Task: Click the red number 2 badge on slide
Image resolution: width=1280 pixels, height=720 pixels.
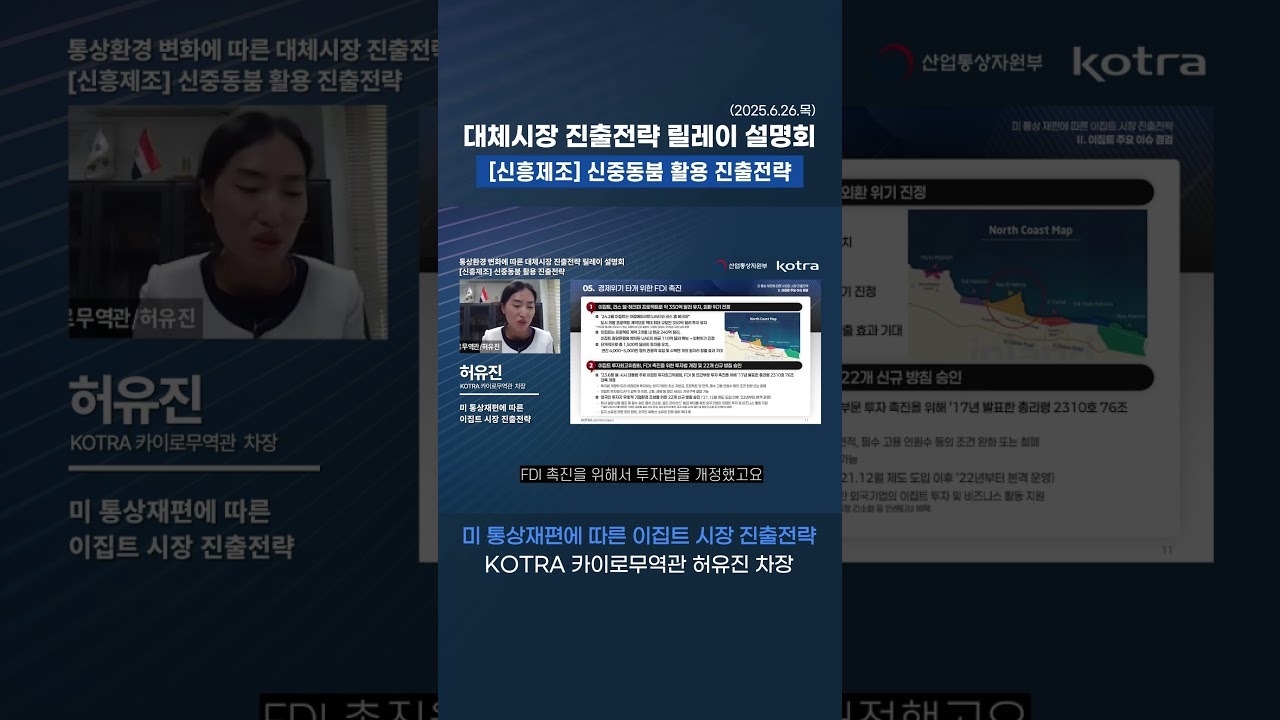Action: pos(591,366)
